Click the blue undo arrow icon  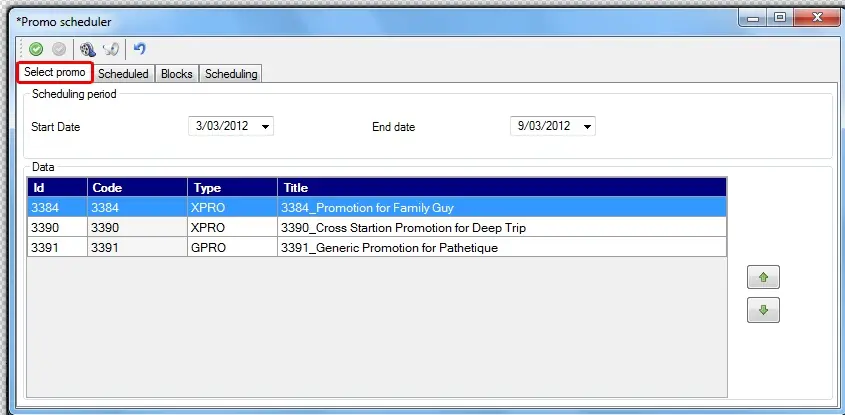click(140, 48)
